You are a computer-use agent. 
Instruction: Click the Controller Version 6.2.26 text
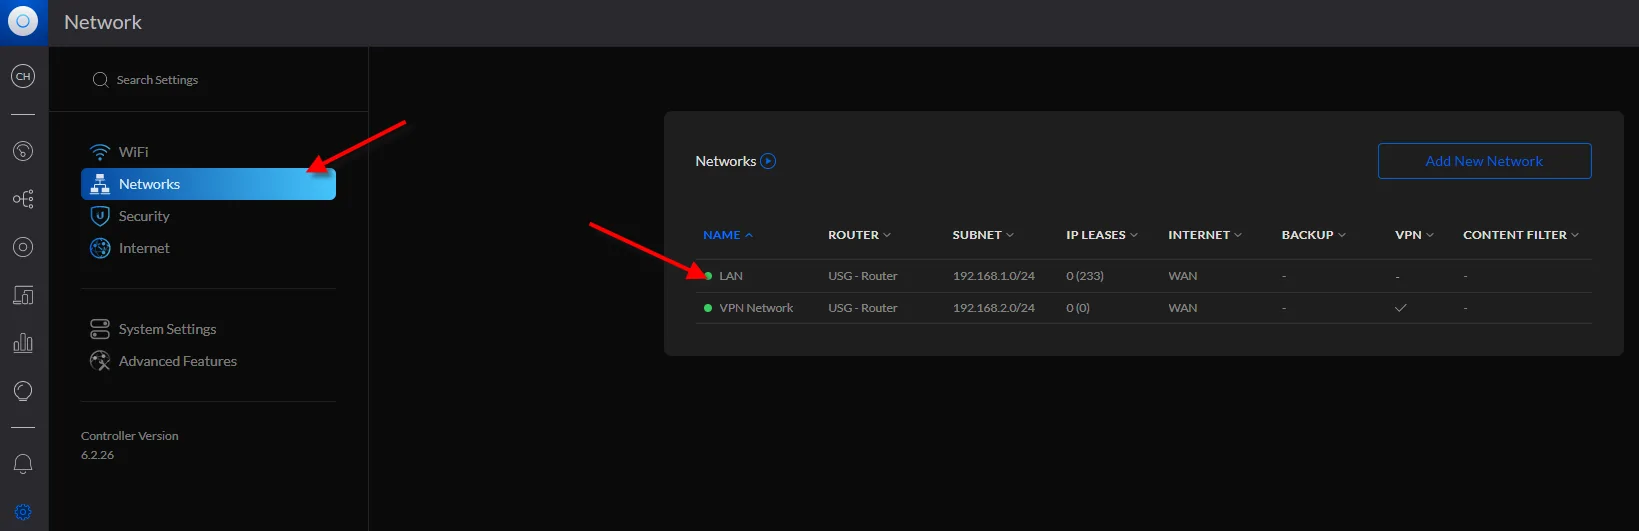130,445
